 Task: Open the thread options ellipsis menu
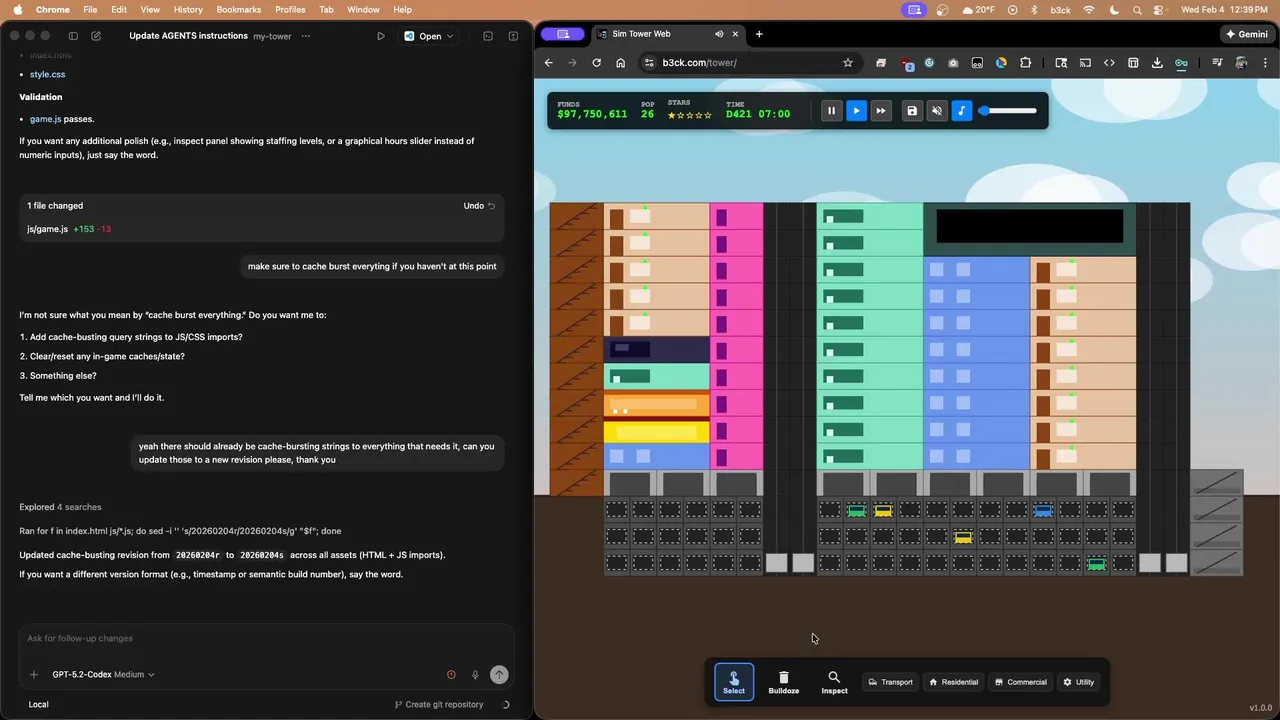click(x=305, y=36)
